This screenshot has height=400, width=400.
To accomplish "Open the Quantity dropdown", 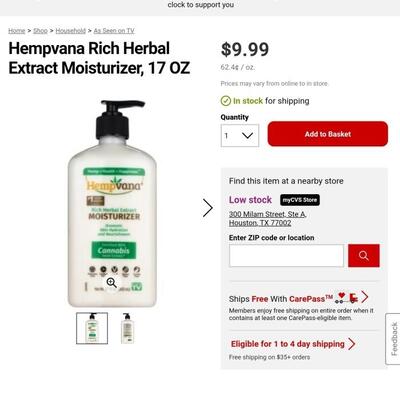I will [x=240, y=135].
